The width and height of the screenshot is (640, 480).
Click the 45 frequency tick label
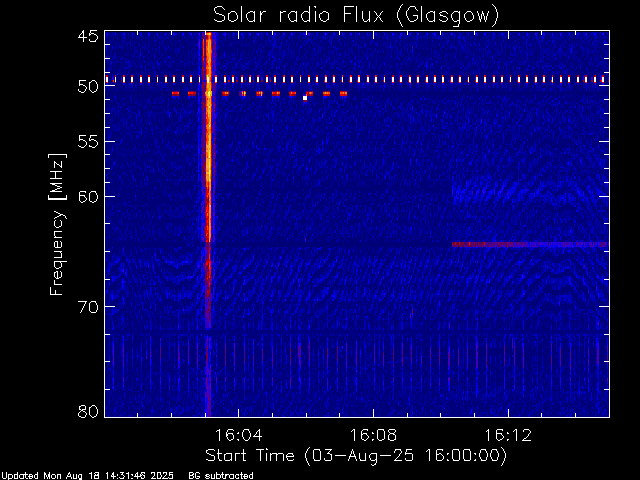coord(88,36)
